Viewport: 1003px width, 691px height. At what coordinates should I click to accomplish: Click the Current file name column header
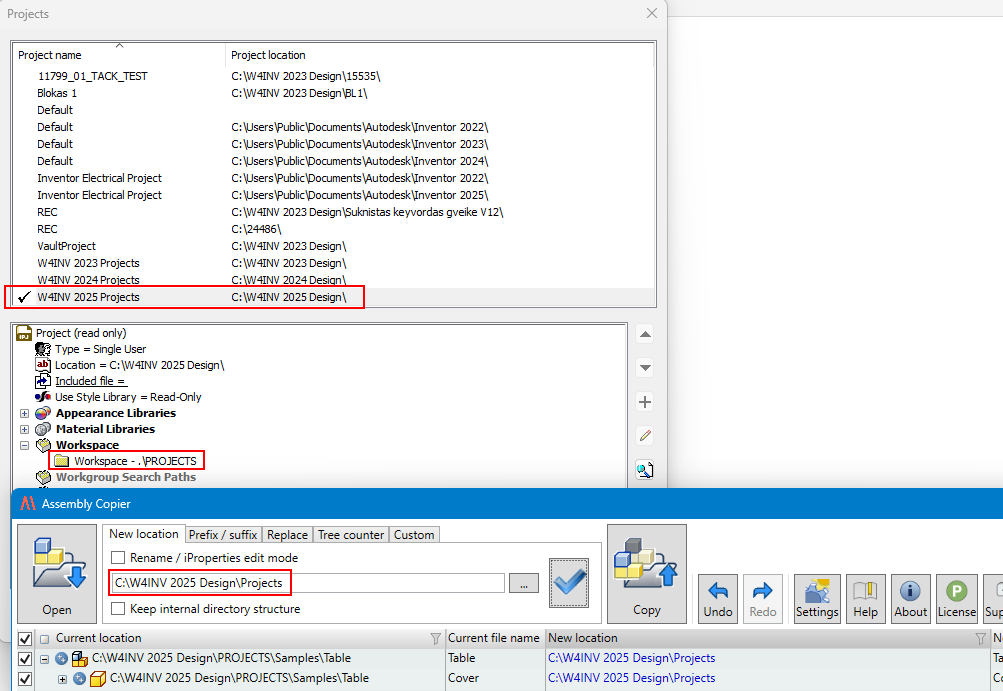[494, 638]
